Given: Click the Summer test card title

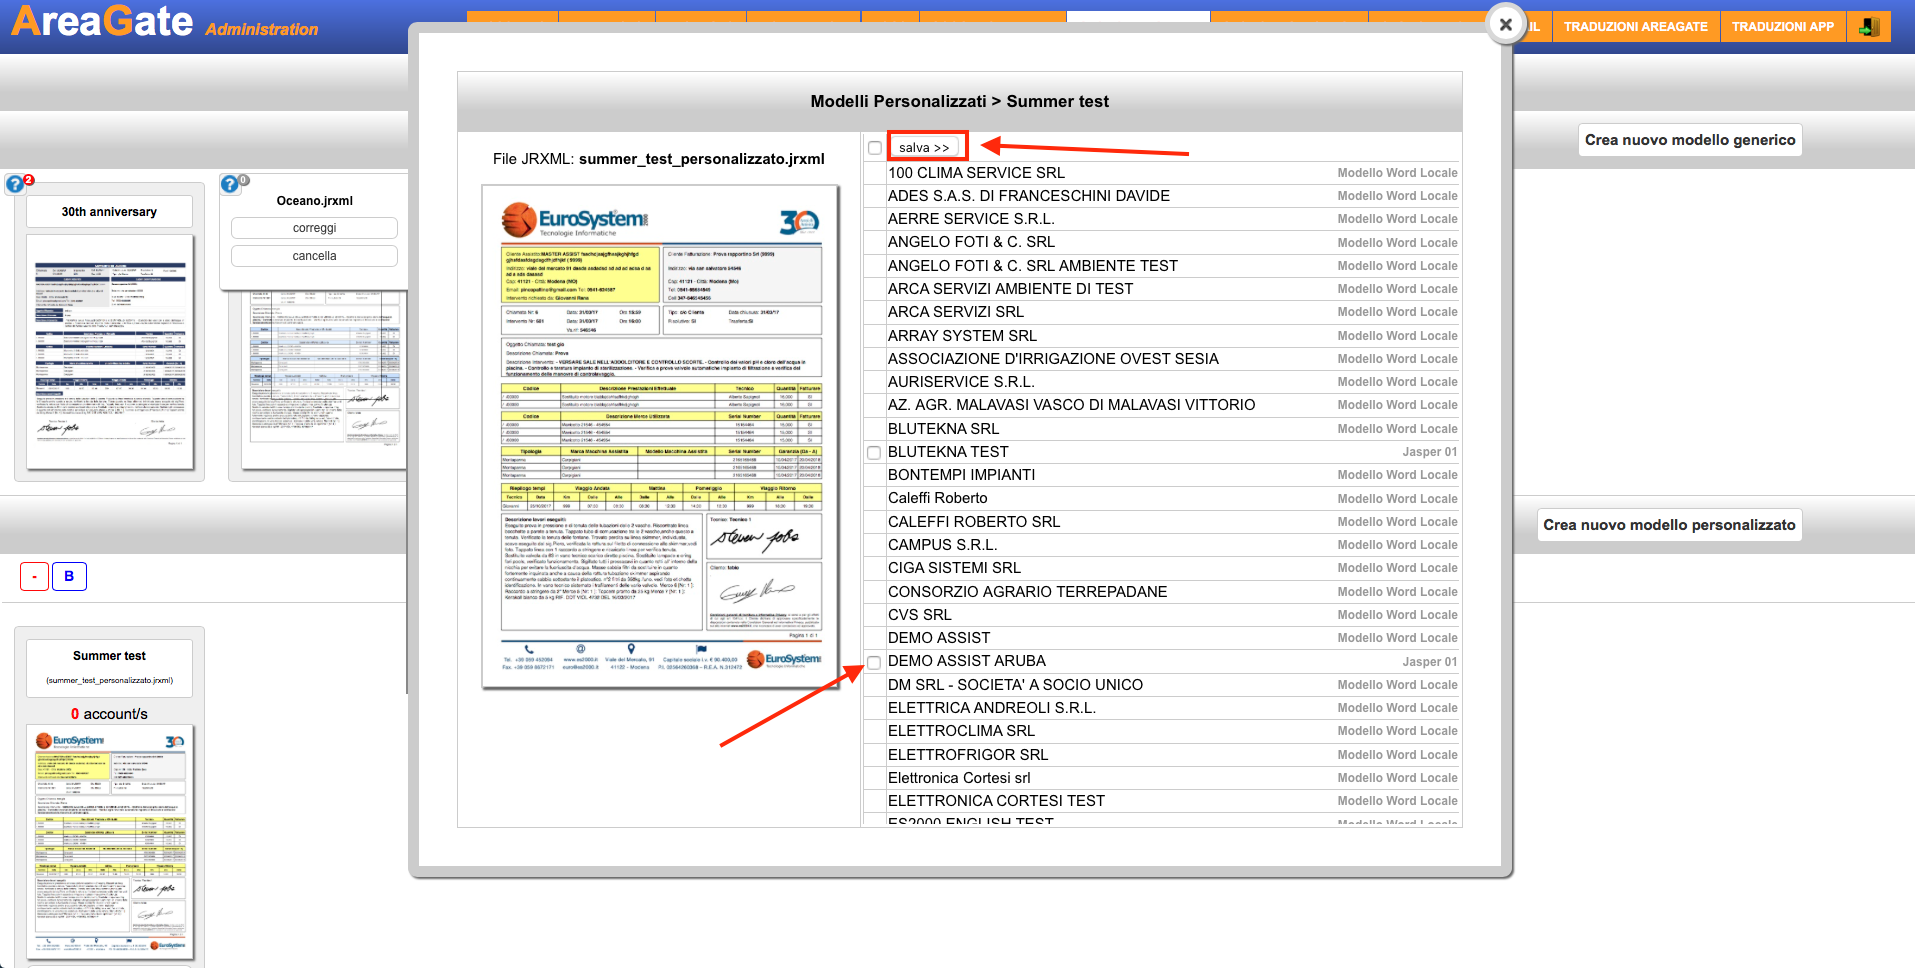Looking at the screenshot, I should (109, 656).
